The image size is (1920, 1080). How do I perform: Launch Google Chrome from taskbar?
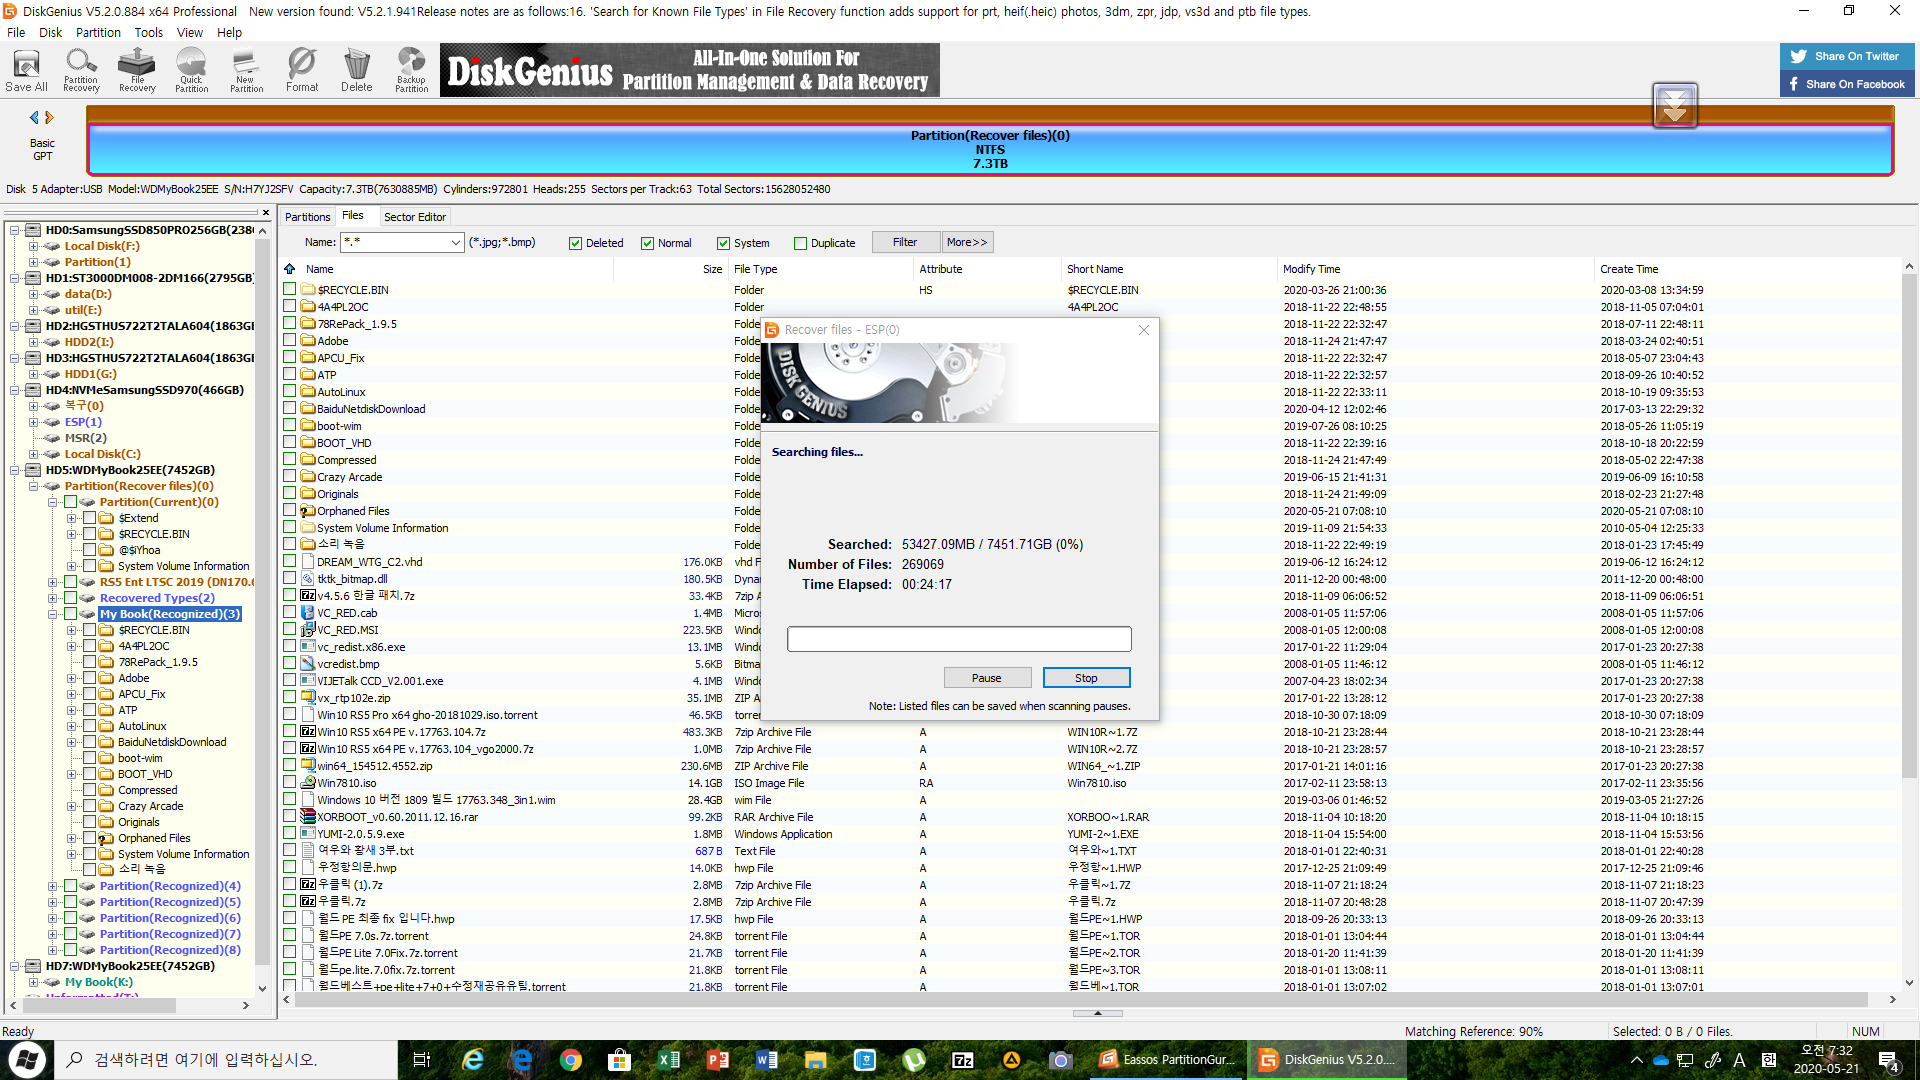point(570,1060)
